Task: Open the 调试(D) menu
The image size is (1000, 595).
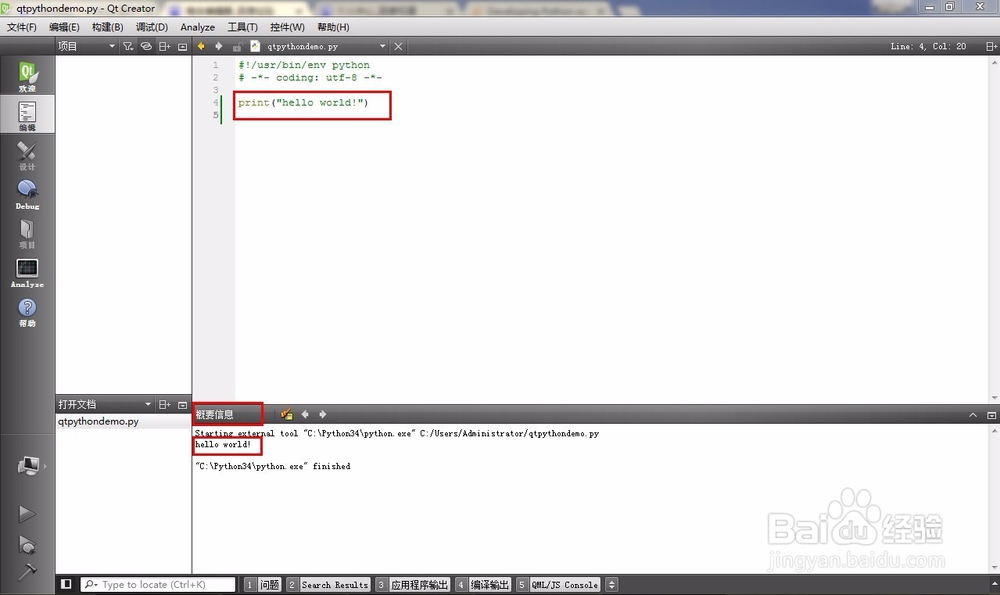Action: [x=152, y=27]
